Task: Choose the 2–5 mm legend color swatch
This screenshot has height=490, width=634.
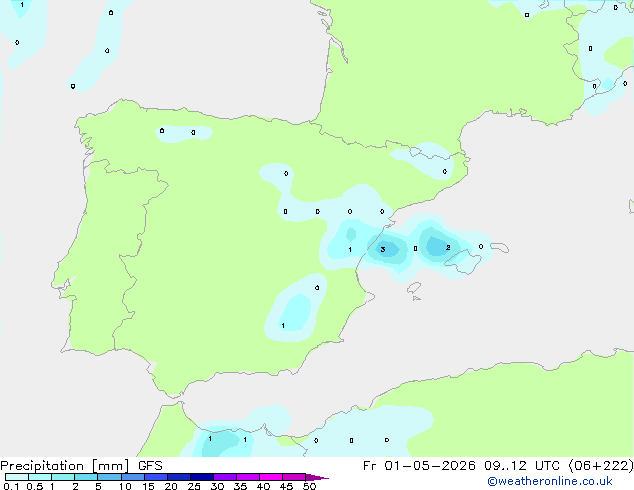Action: 86,477
